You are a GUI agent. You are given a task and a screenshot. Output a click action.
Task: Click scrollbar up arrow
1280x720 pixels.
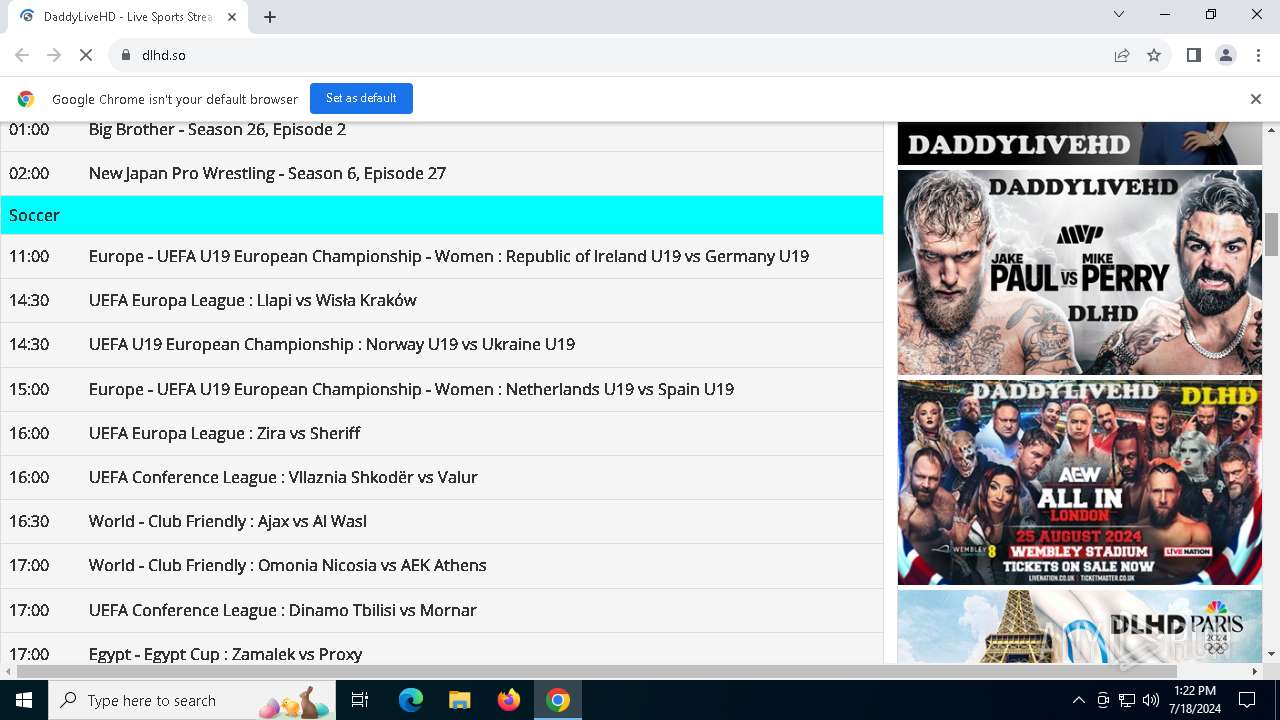click(x=1272, y=130)
